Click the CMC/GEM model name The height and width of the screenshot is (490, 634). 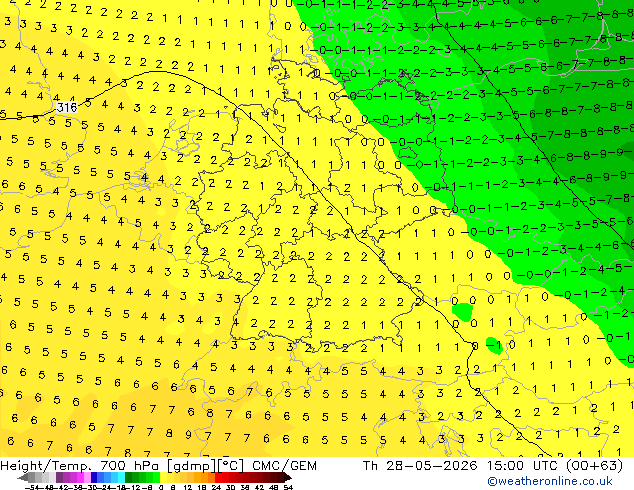pos(284,466)
